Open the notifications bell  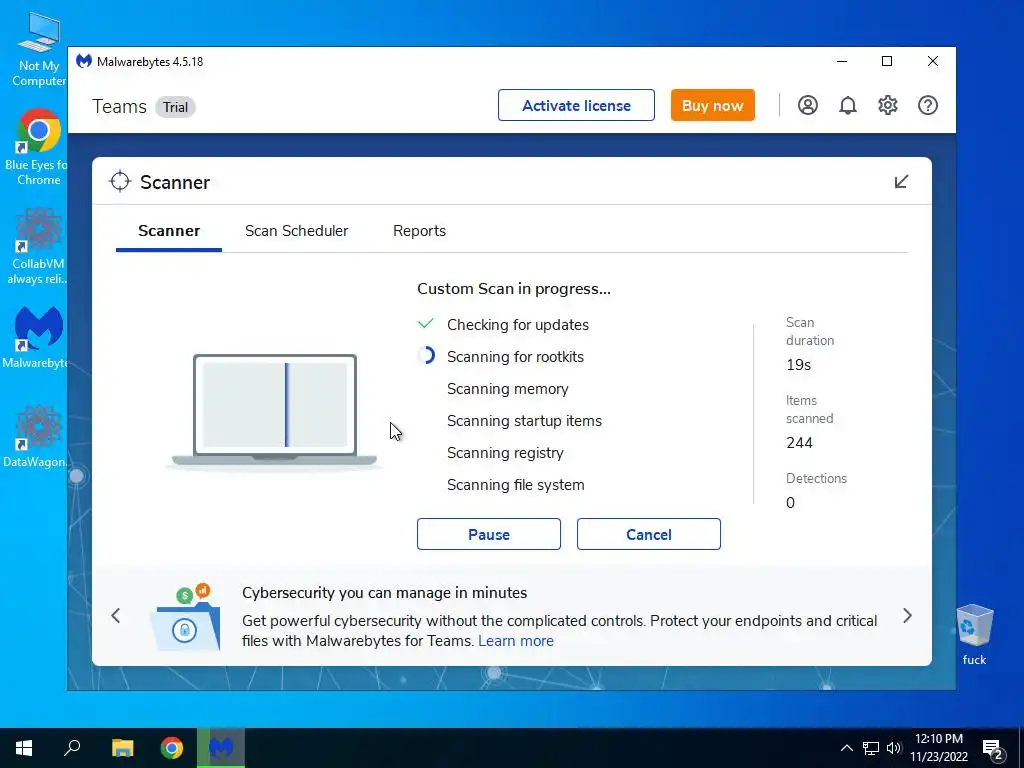(x=848, y=105)
